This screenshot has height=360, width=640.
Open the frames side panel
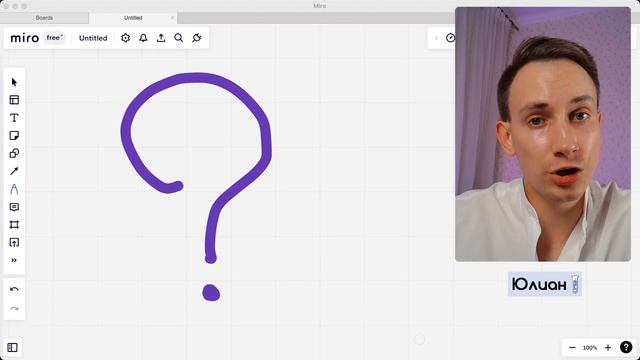[x=12, y=347]
